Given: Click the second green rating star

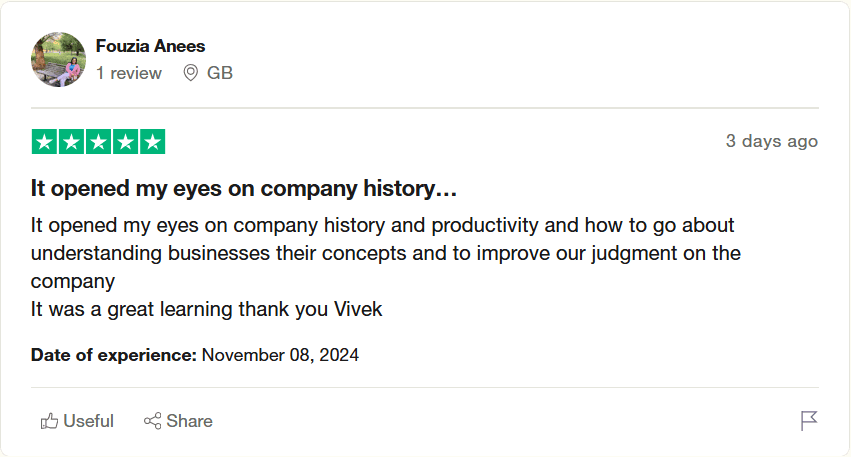Looking at the screenshot, I should click(71, 142).
